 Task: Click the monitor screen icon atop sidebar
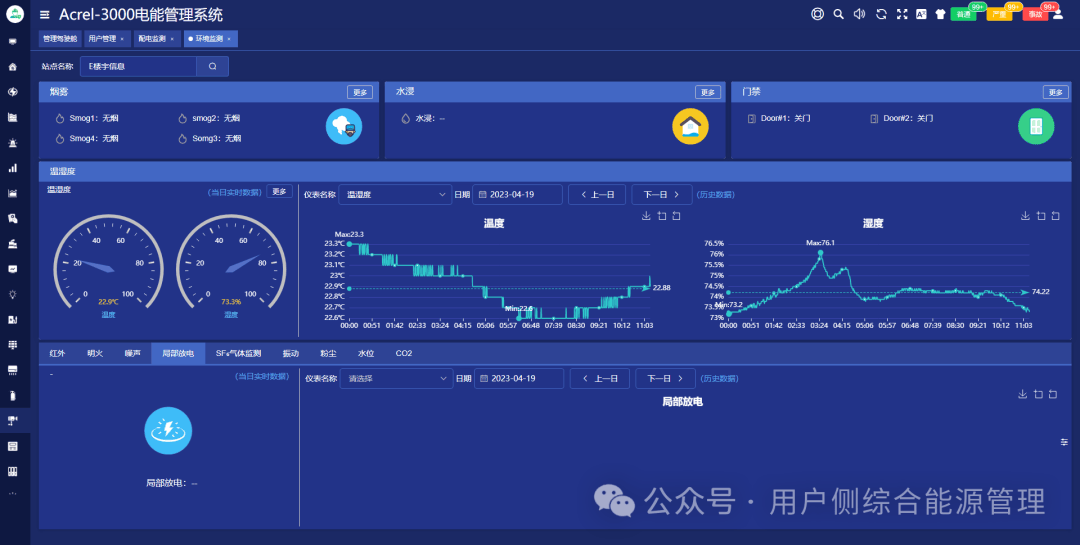12,41
